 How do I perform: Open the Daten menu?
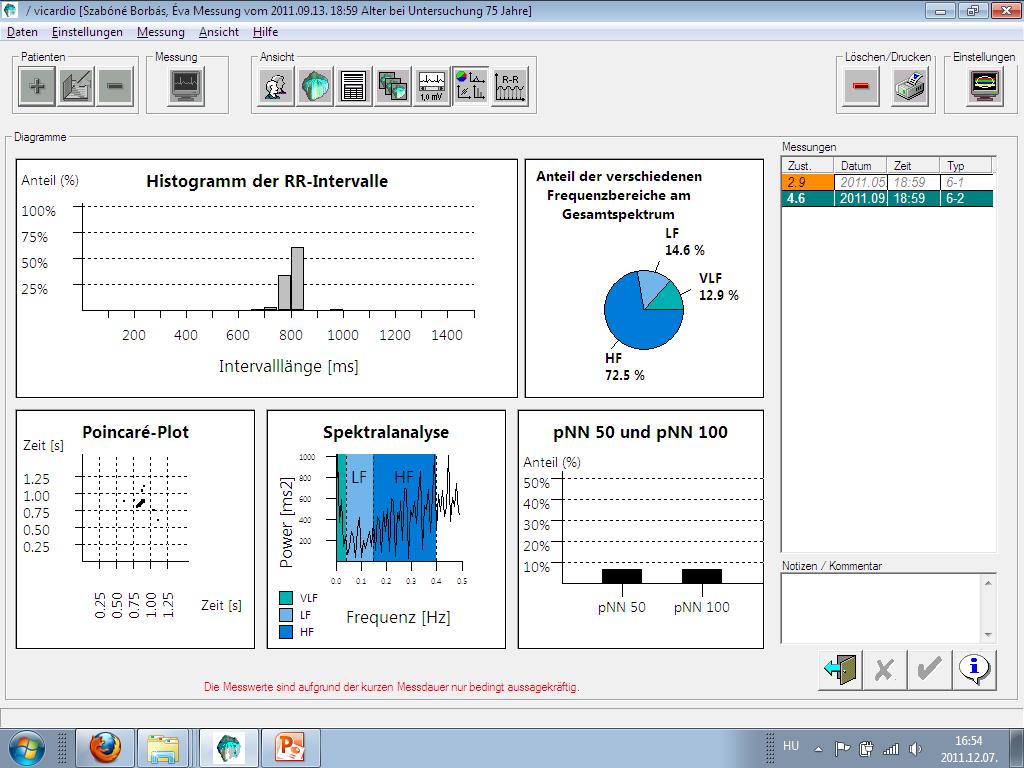point(22,32)
